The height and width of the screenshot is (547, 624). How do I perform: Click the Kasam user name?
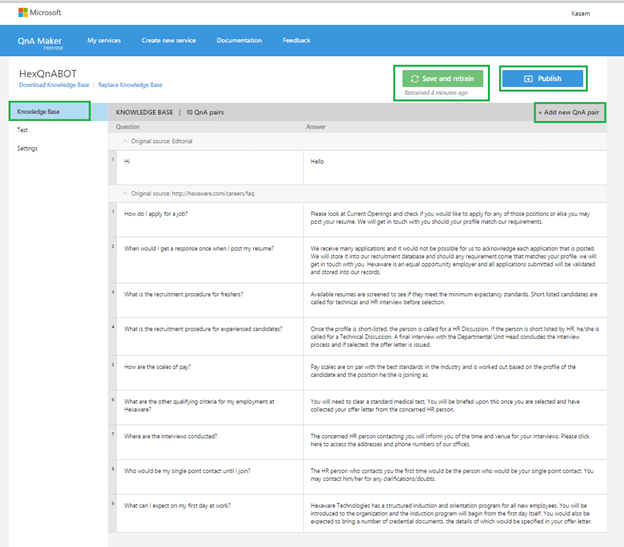(581, 14)
